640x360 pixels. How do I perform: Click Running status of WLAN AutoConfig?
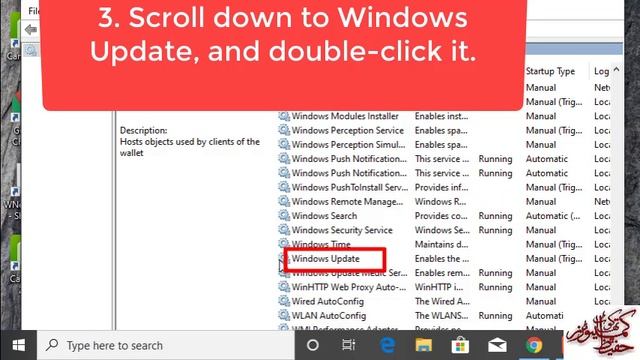tap(495, 316)
